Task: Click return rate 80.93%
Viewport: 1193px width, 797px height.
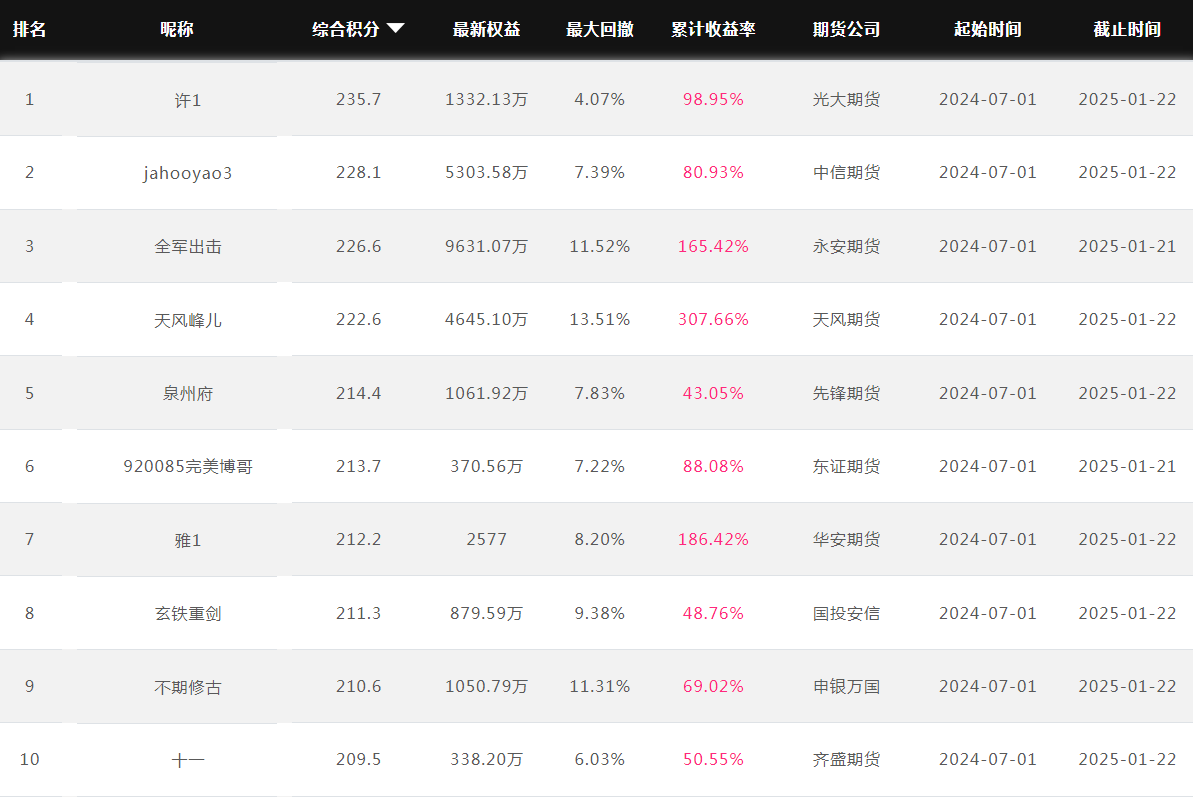Action: coord(713,173)
